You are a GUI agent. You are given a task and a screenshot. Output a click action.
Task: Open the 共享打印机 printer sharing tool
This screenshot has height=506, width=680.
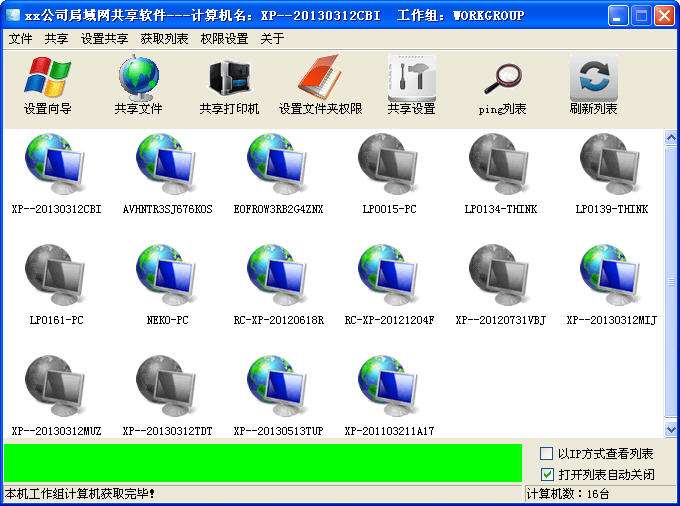(229, 85)
